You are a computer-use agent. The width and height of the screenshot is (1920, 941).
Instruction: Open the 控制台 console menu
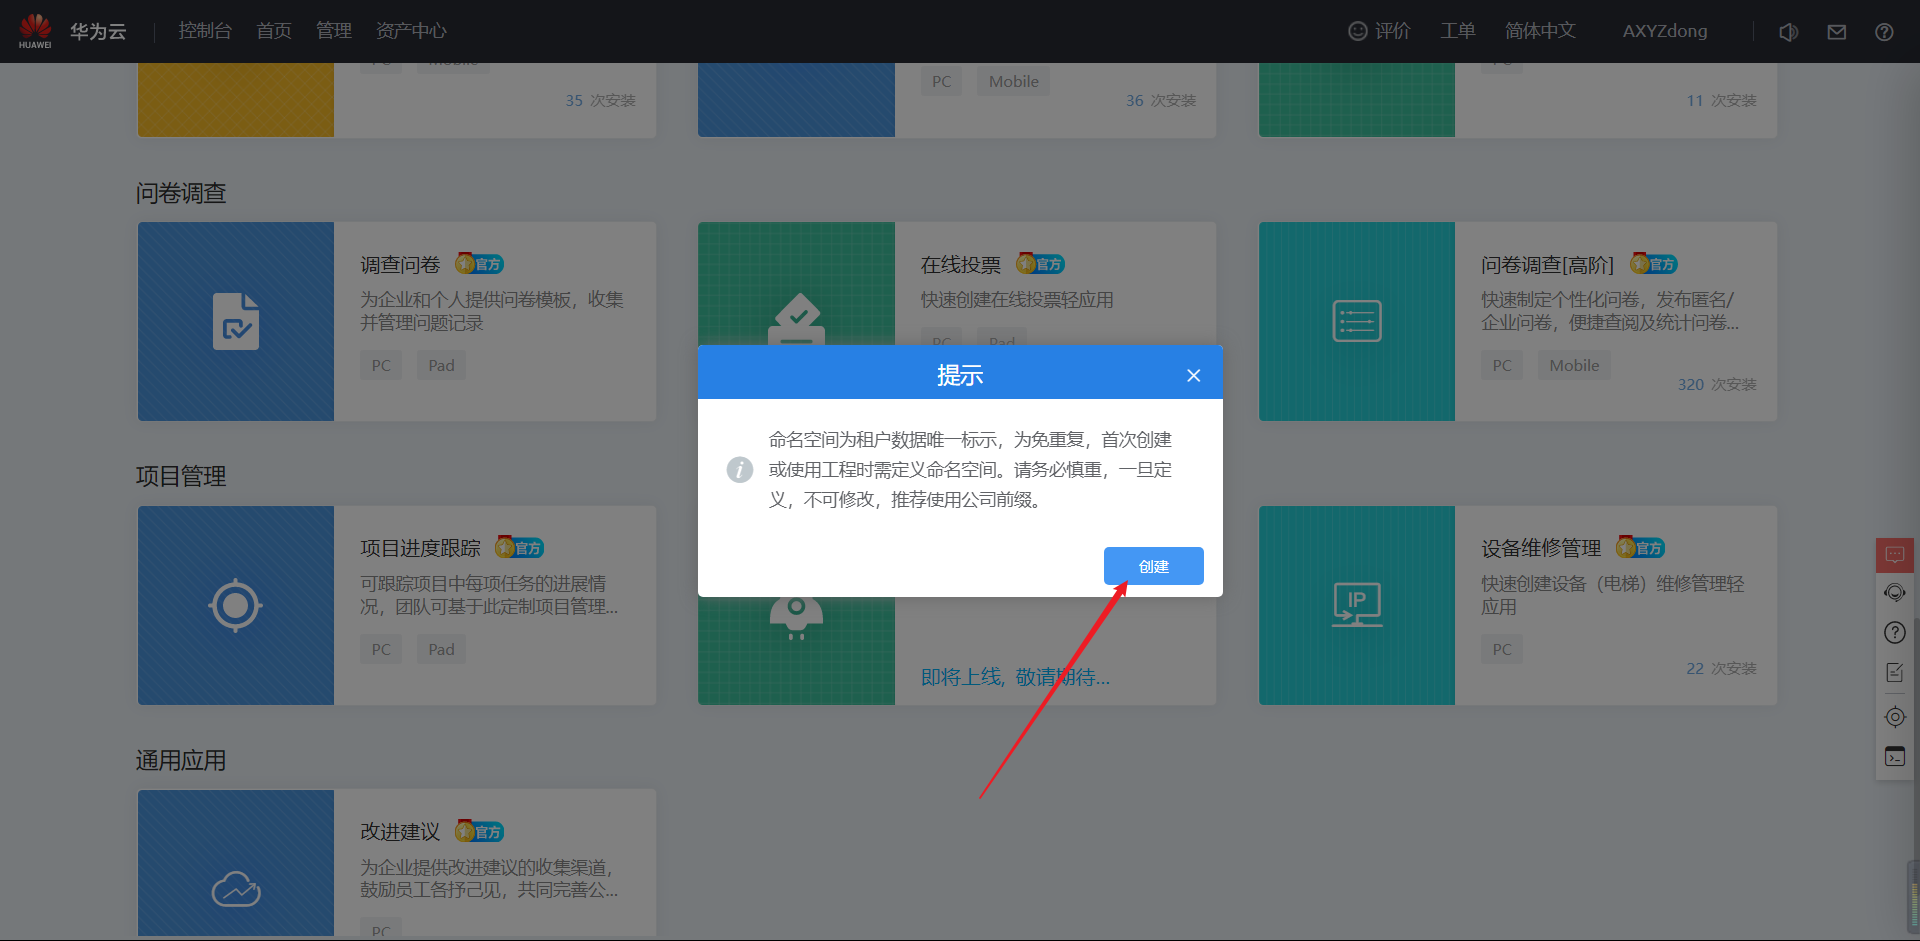pos(205,31)
